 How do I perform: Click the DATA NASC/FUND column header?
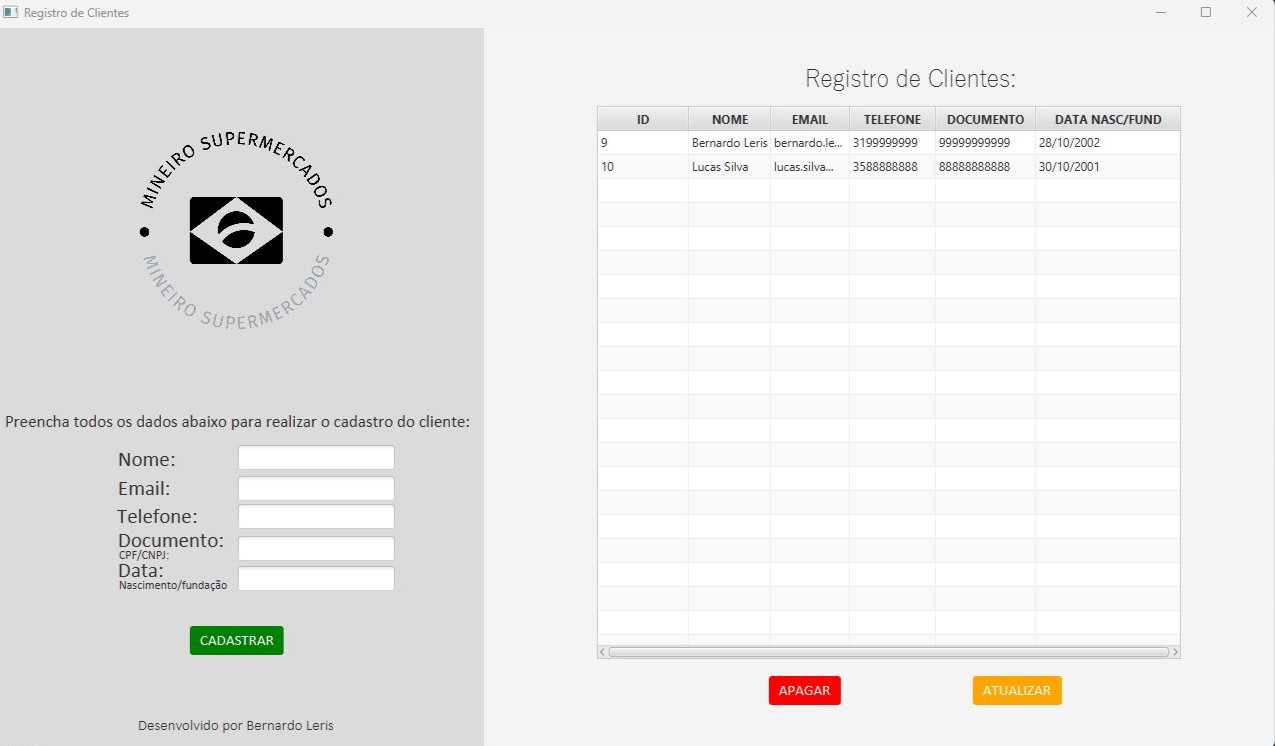tap(1107, 119)
